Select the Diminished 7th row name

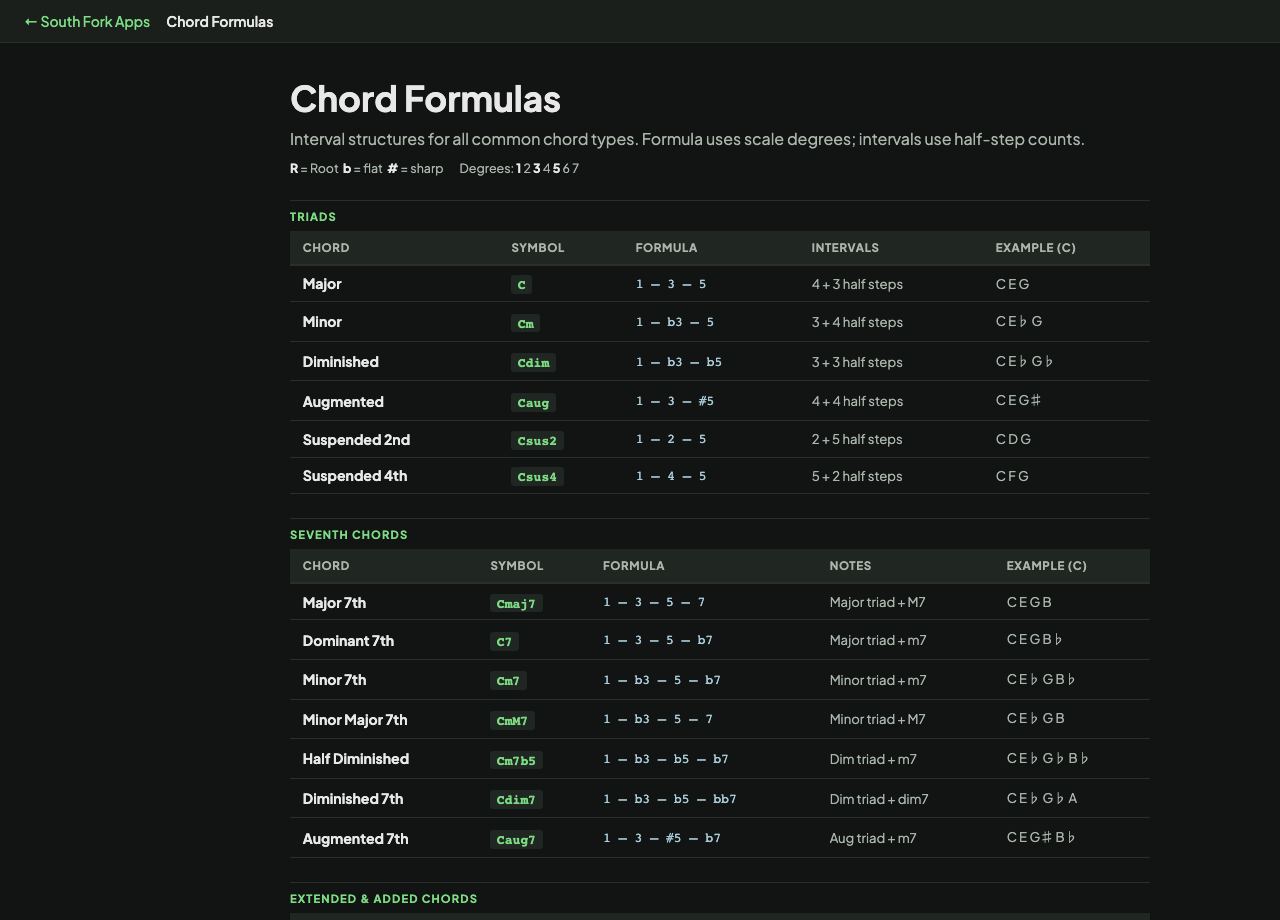tap(353, 799)
